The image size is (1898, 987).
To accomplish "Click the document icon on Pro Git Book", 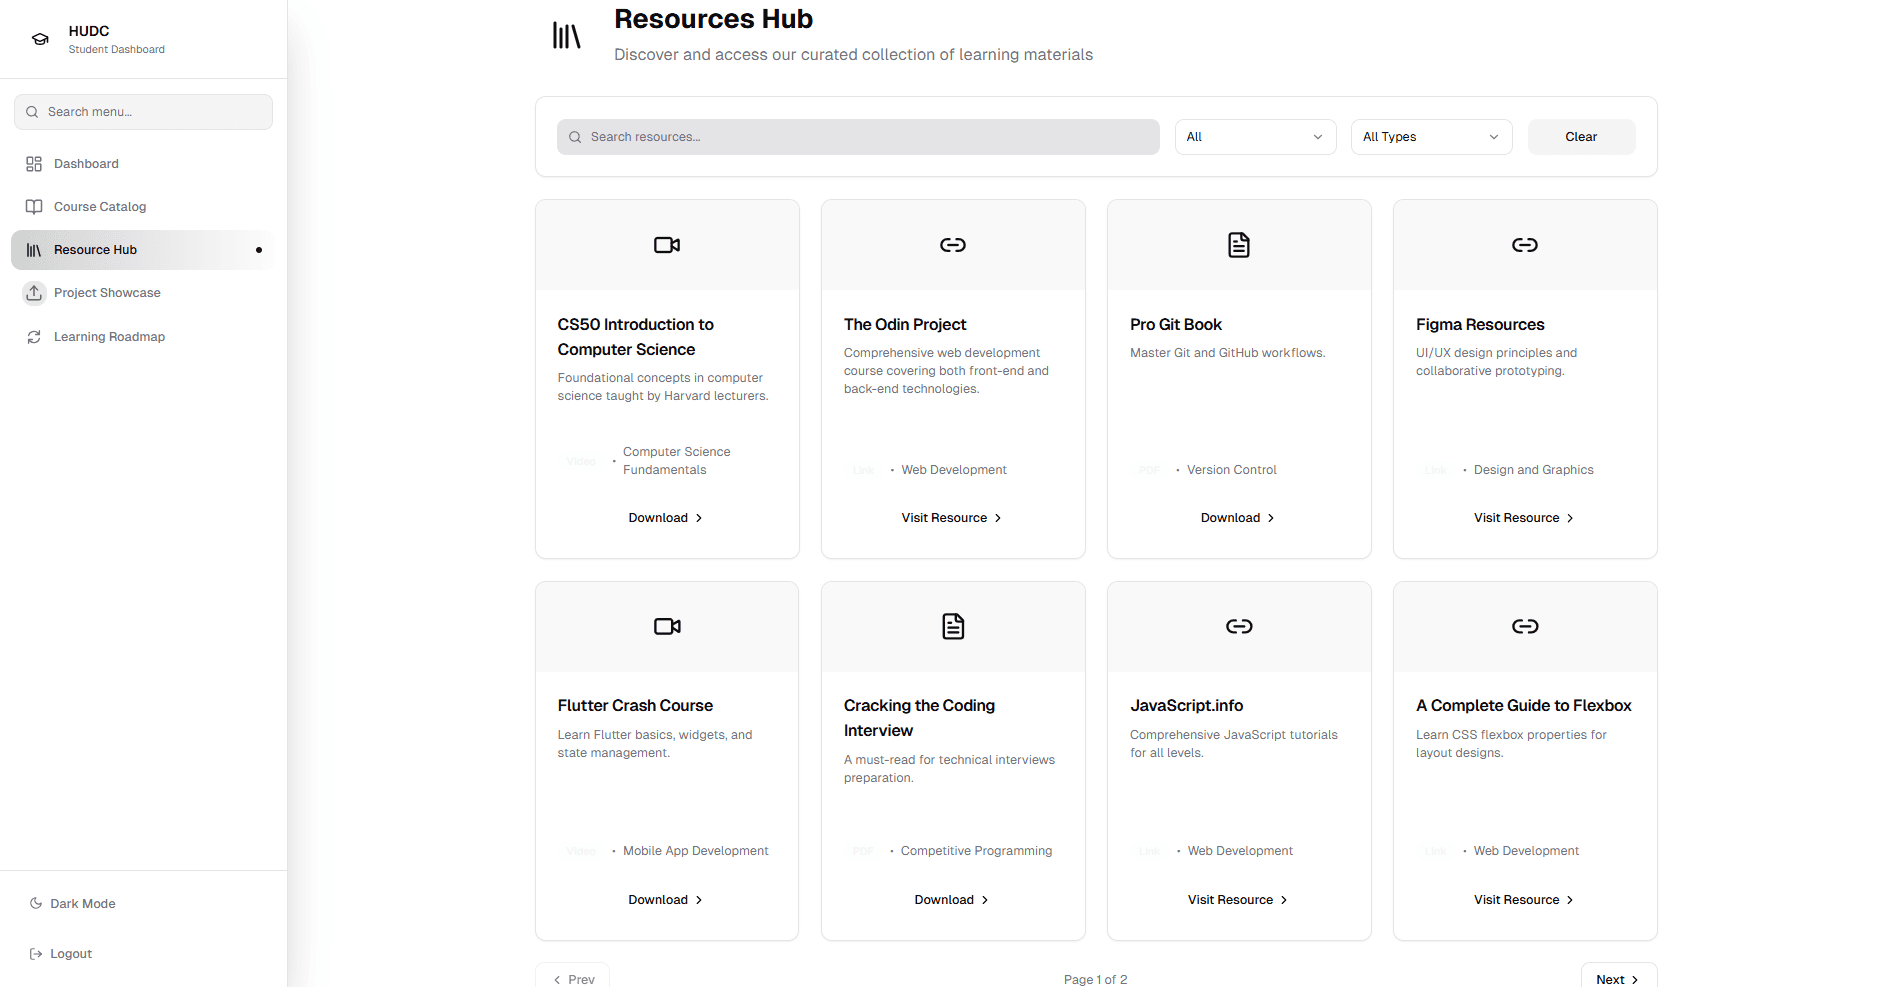I will [1239, 245].
